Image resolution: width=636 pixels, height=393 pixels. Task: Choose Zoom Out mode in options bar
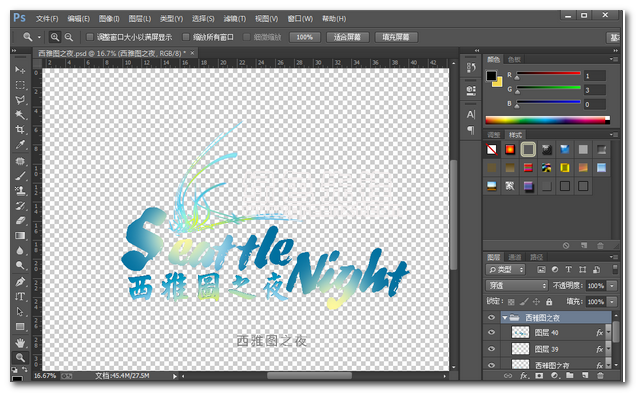pos(69,37)
